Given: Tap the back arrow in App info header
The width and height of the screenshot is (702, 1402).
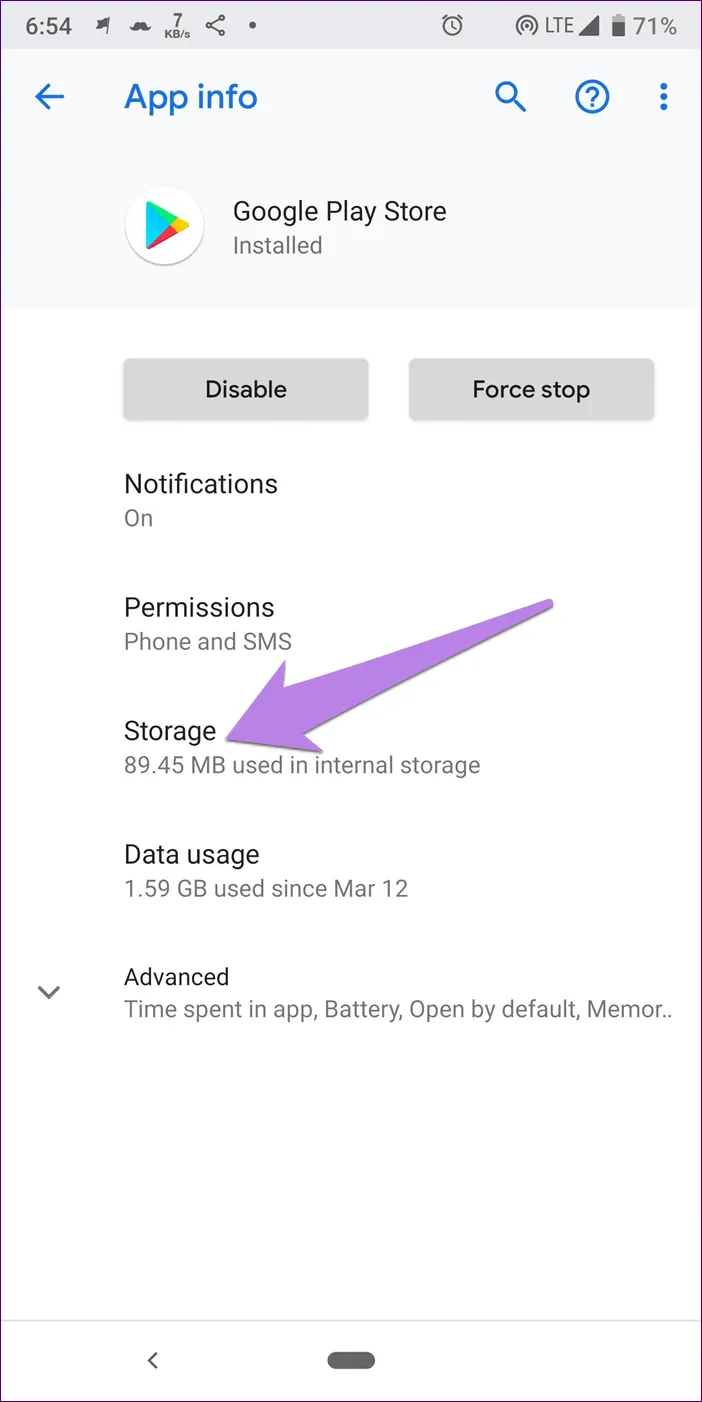Looking at the screenshot, I should (x=49, y=97).
